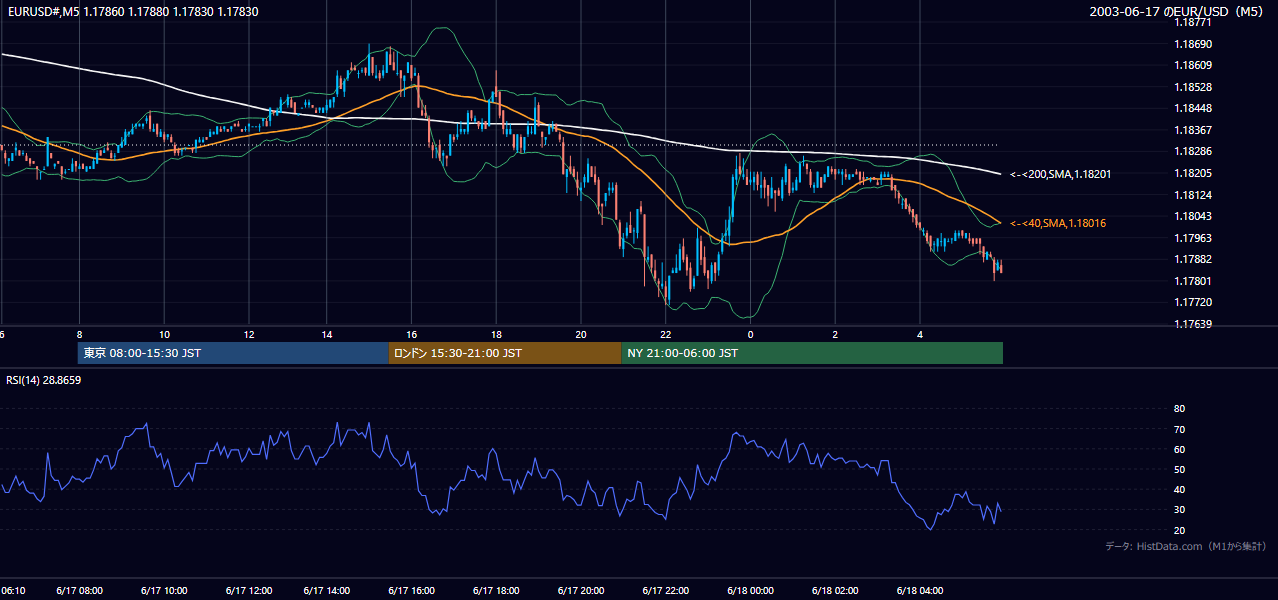Click price level 1.18528 on axis

pos(1194,87)
